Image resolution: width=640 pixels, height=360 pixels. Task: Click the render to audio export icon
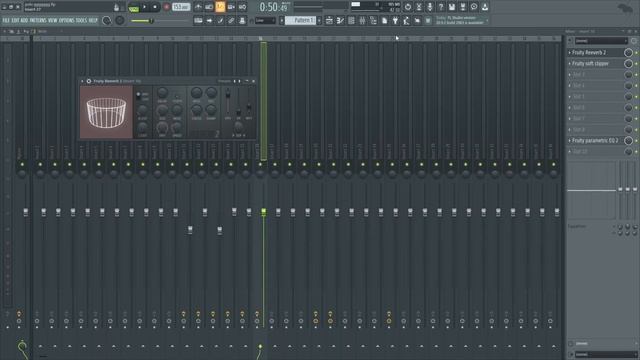click(463, 7)
